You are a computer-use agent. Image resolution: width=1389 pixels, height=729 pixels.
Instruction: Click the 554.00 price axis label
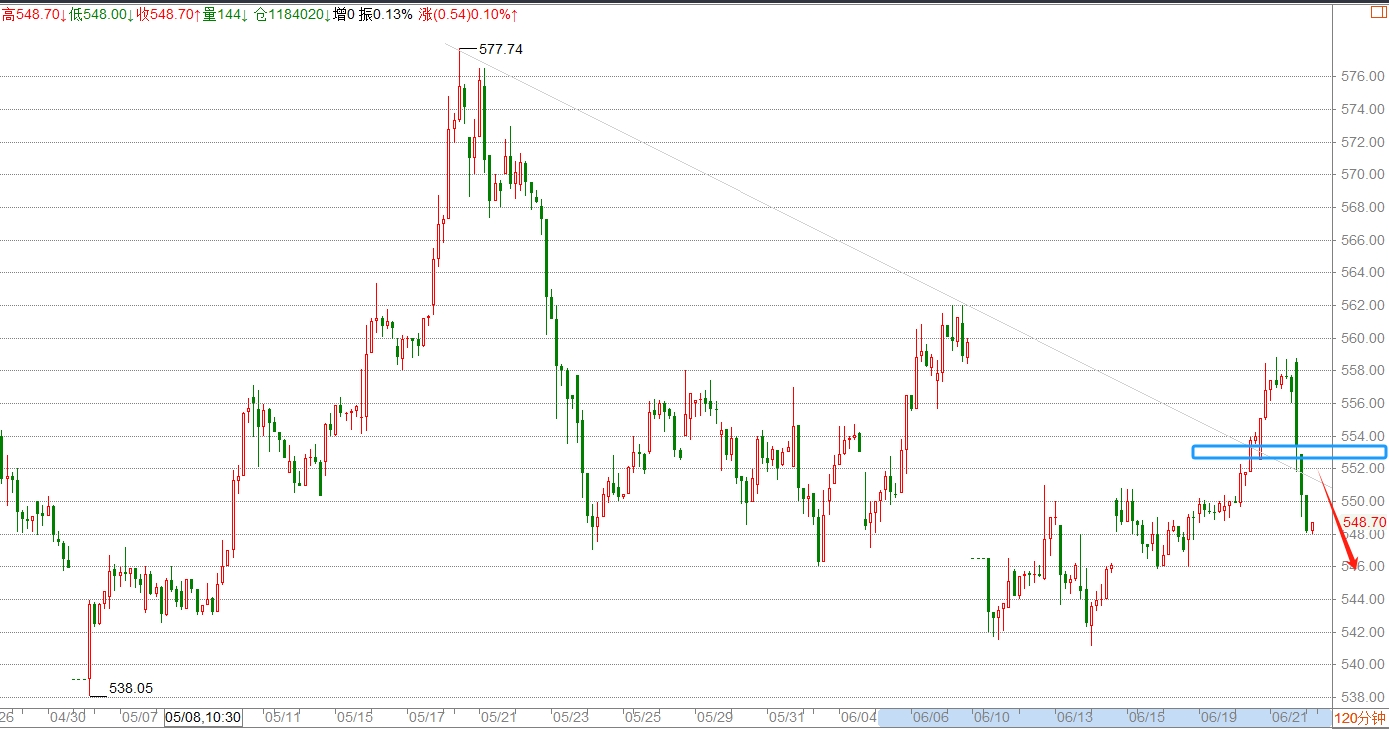1363,436
